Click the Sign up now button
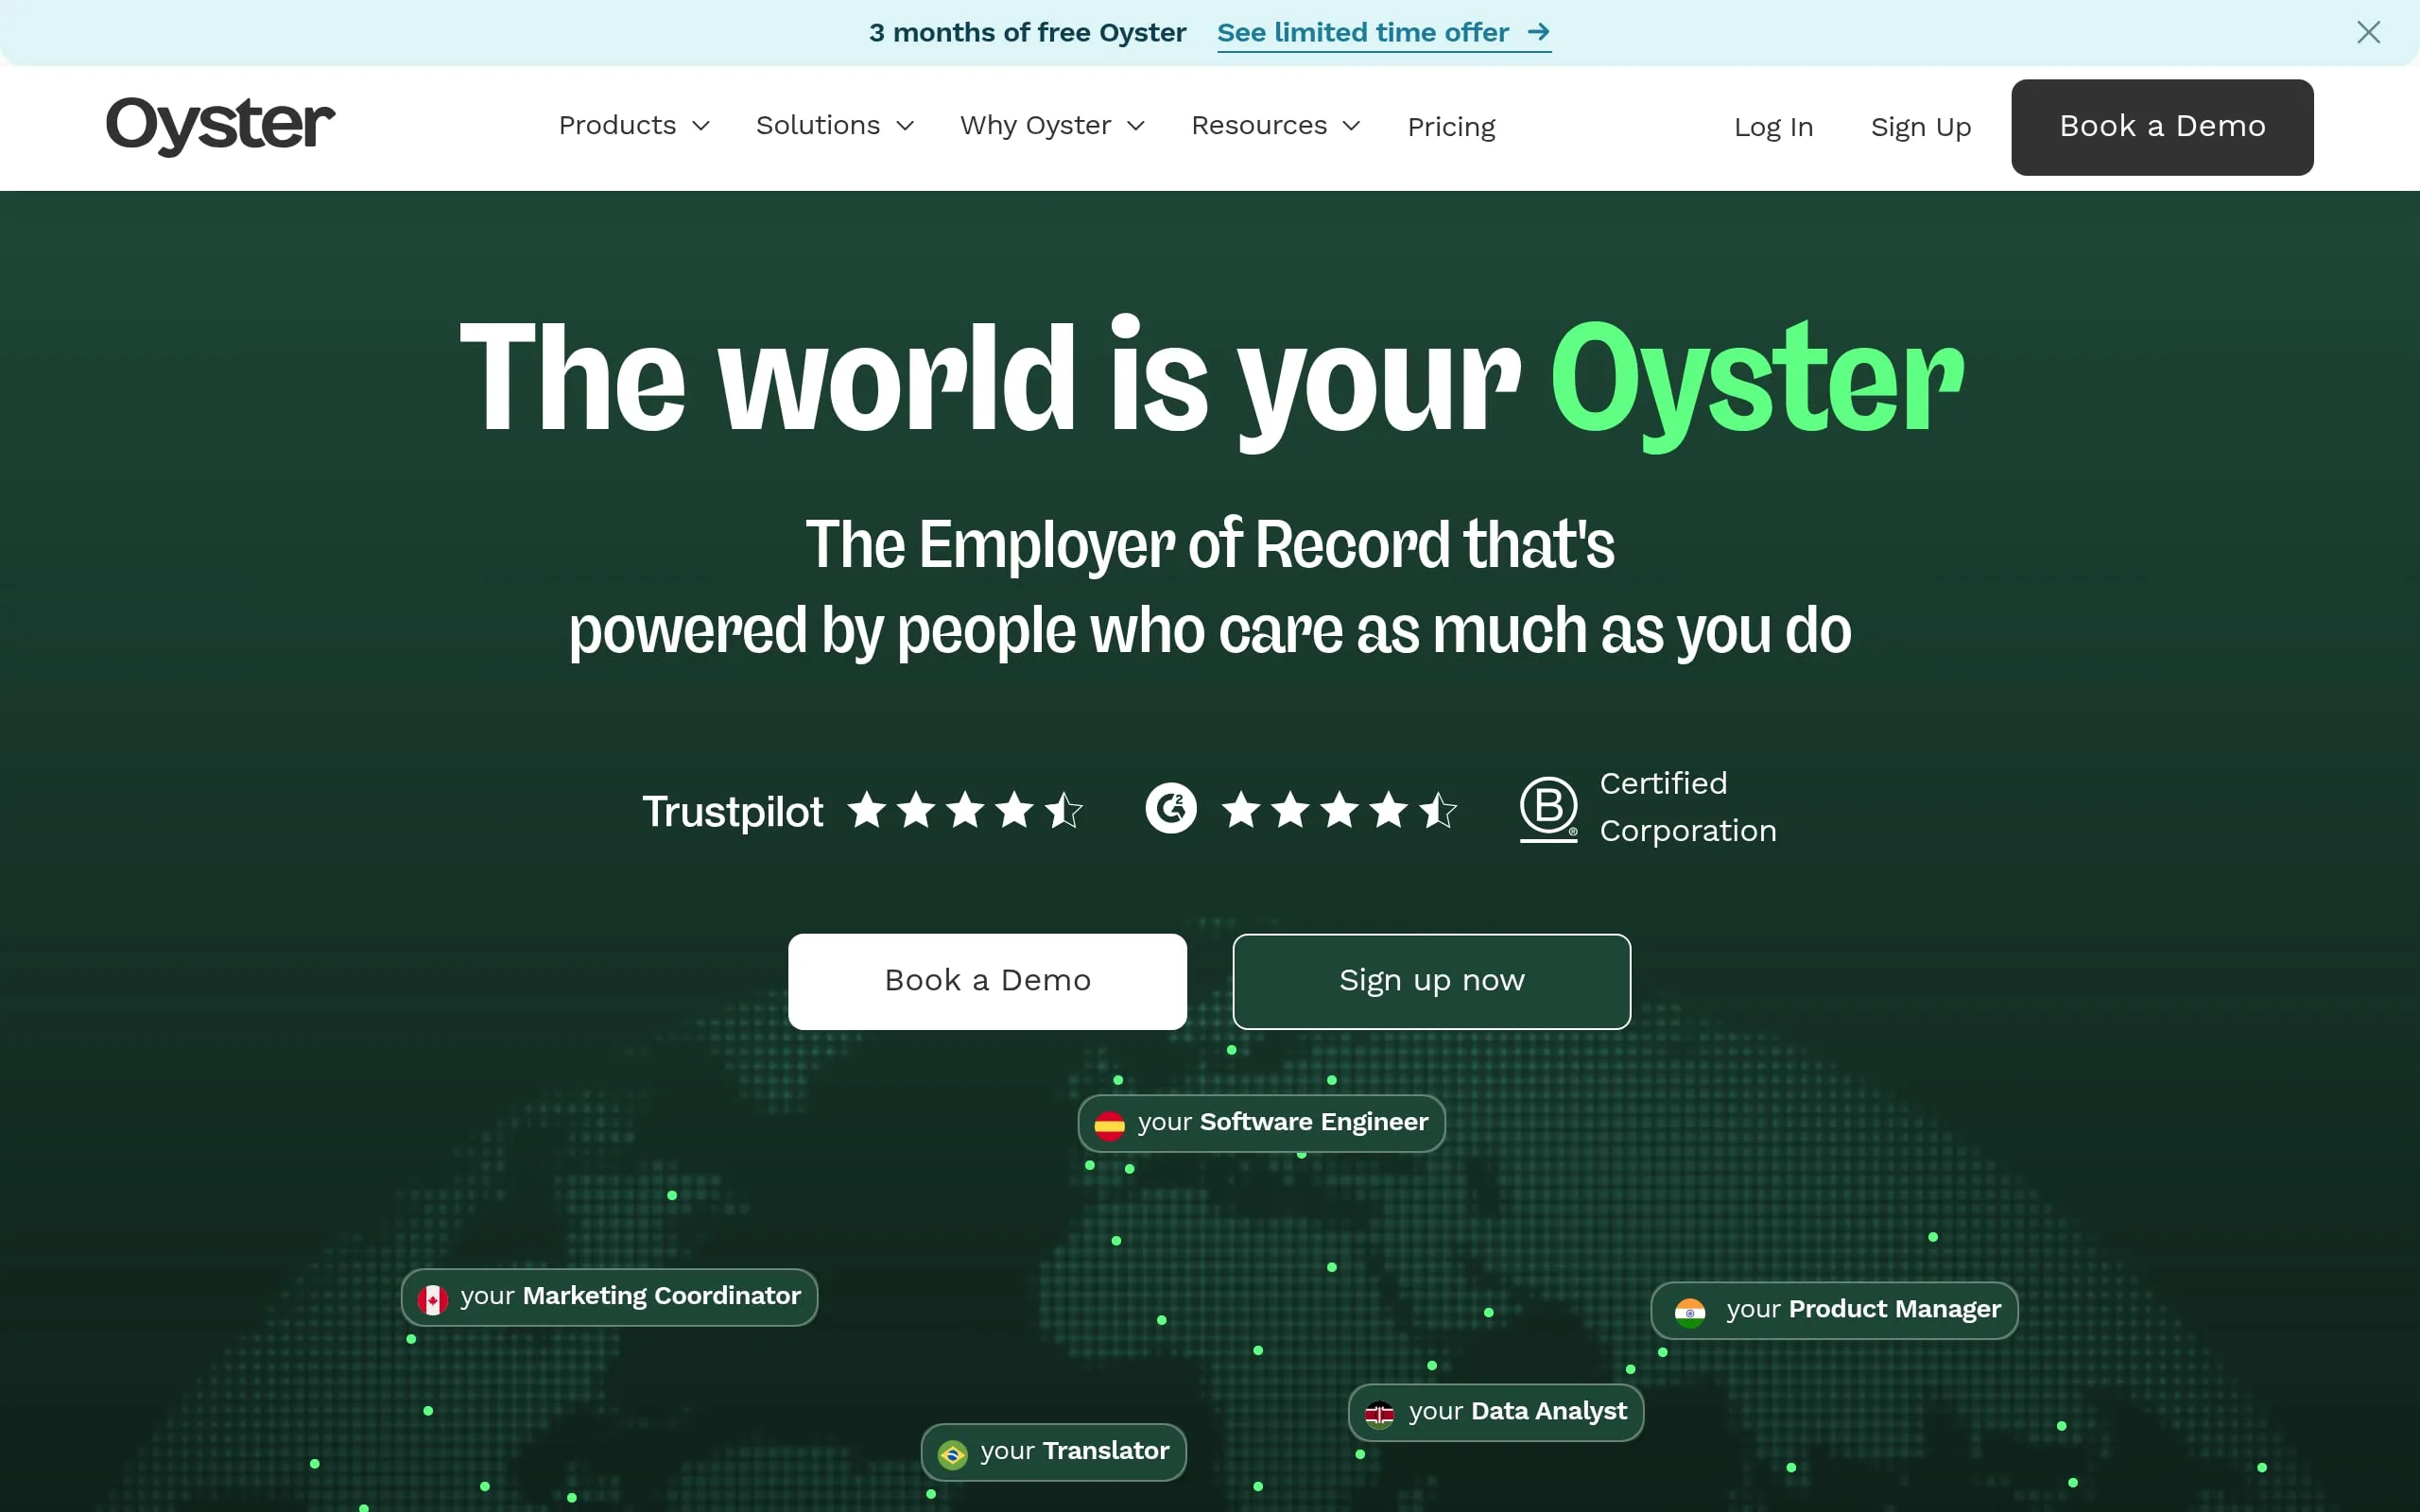Viewport: 2420px width, 1512px height. [1431, 981]
